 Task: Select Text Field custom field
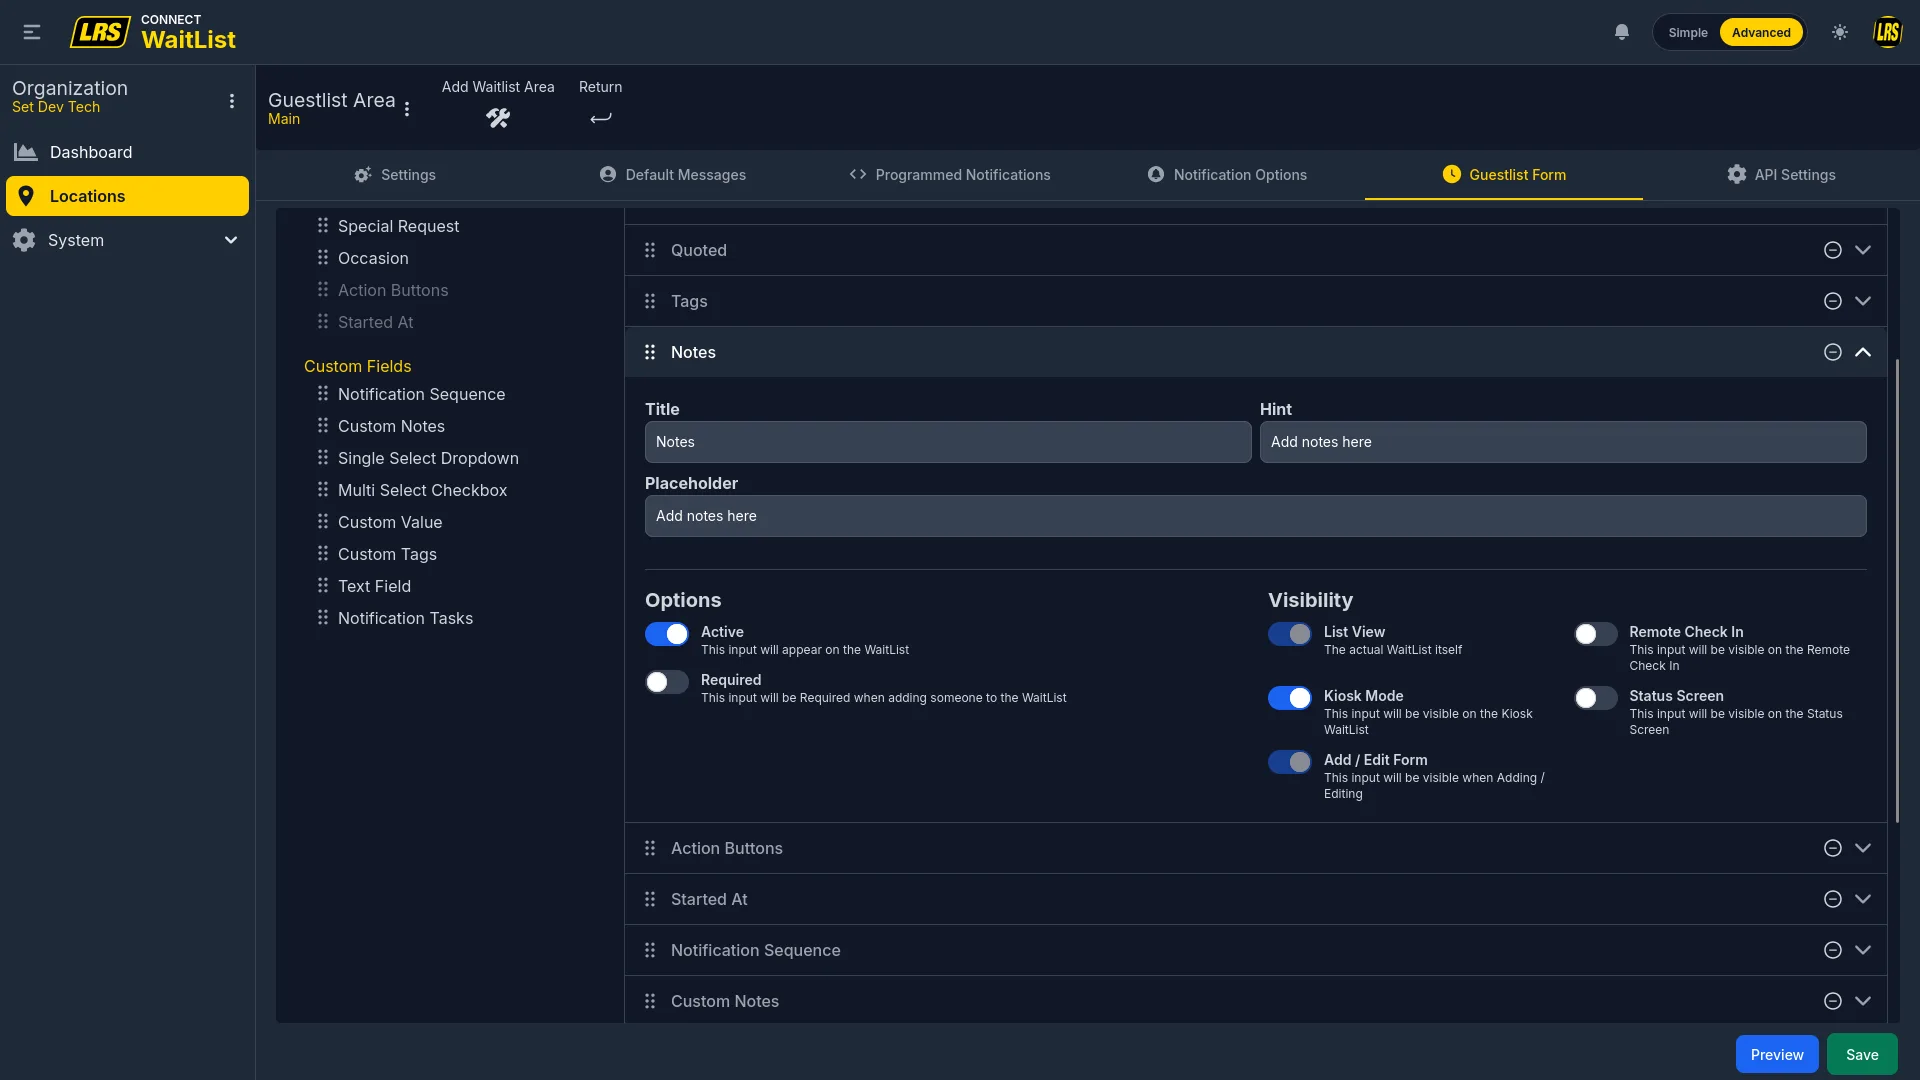tap(374, 586)
